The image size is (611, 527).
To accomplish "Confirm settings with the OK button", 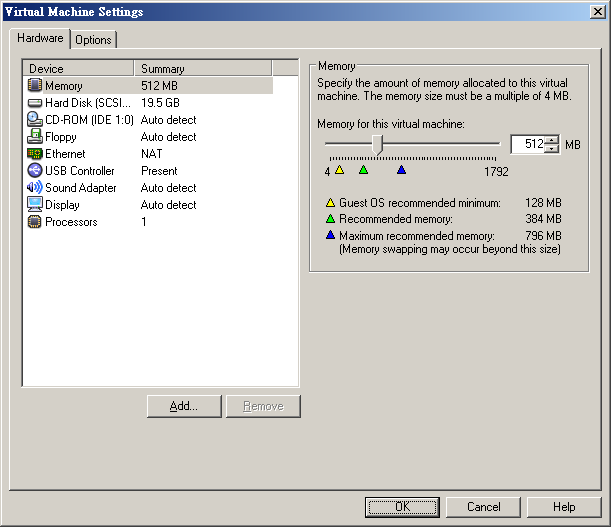I will (x=402, y=507).
